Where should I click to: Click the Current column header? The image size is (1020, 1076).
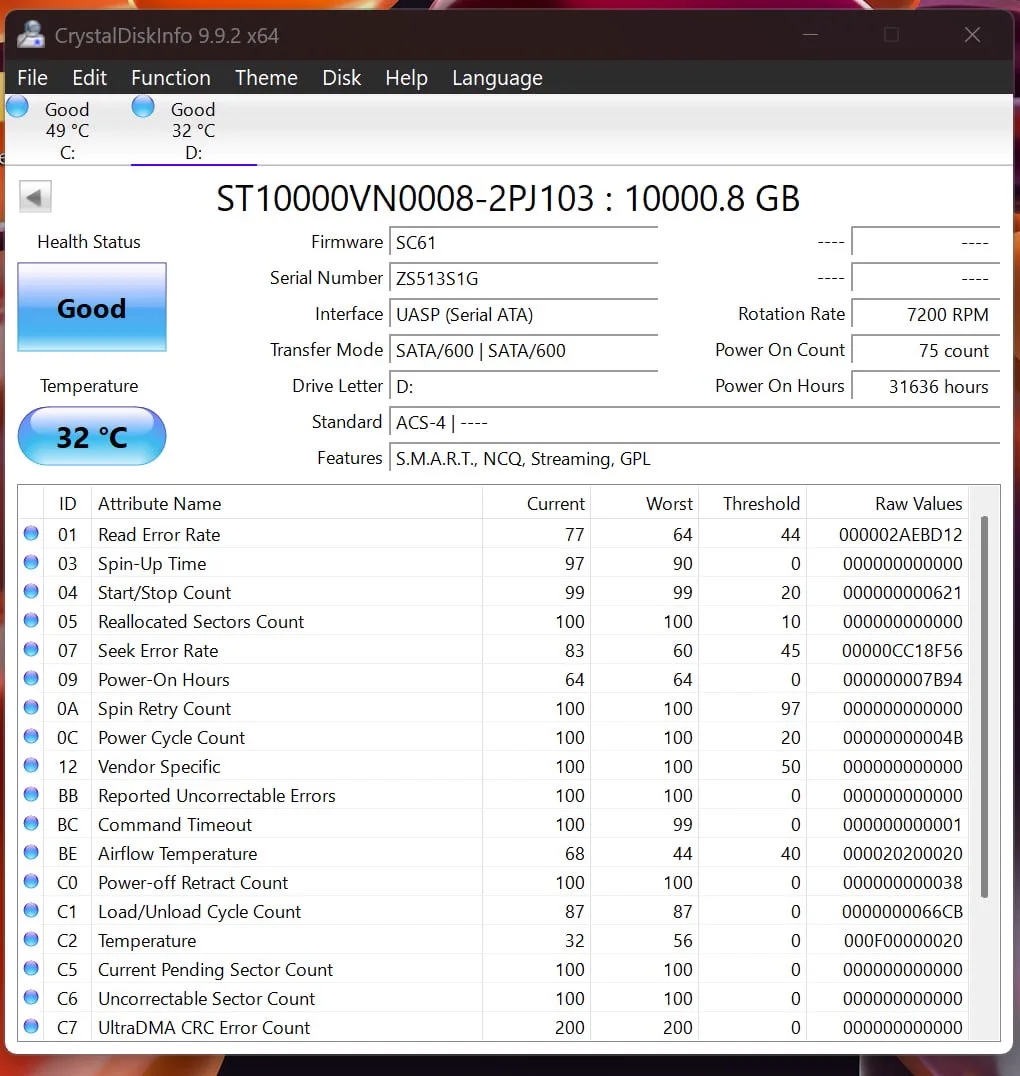[x=536, y=504]
